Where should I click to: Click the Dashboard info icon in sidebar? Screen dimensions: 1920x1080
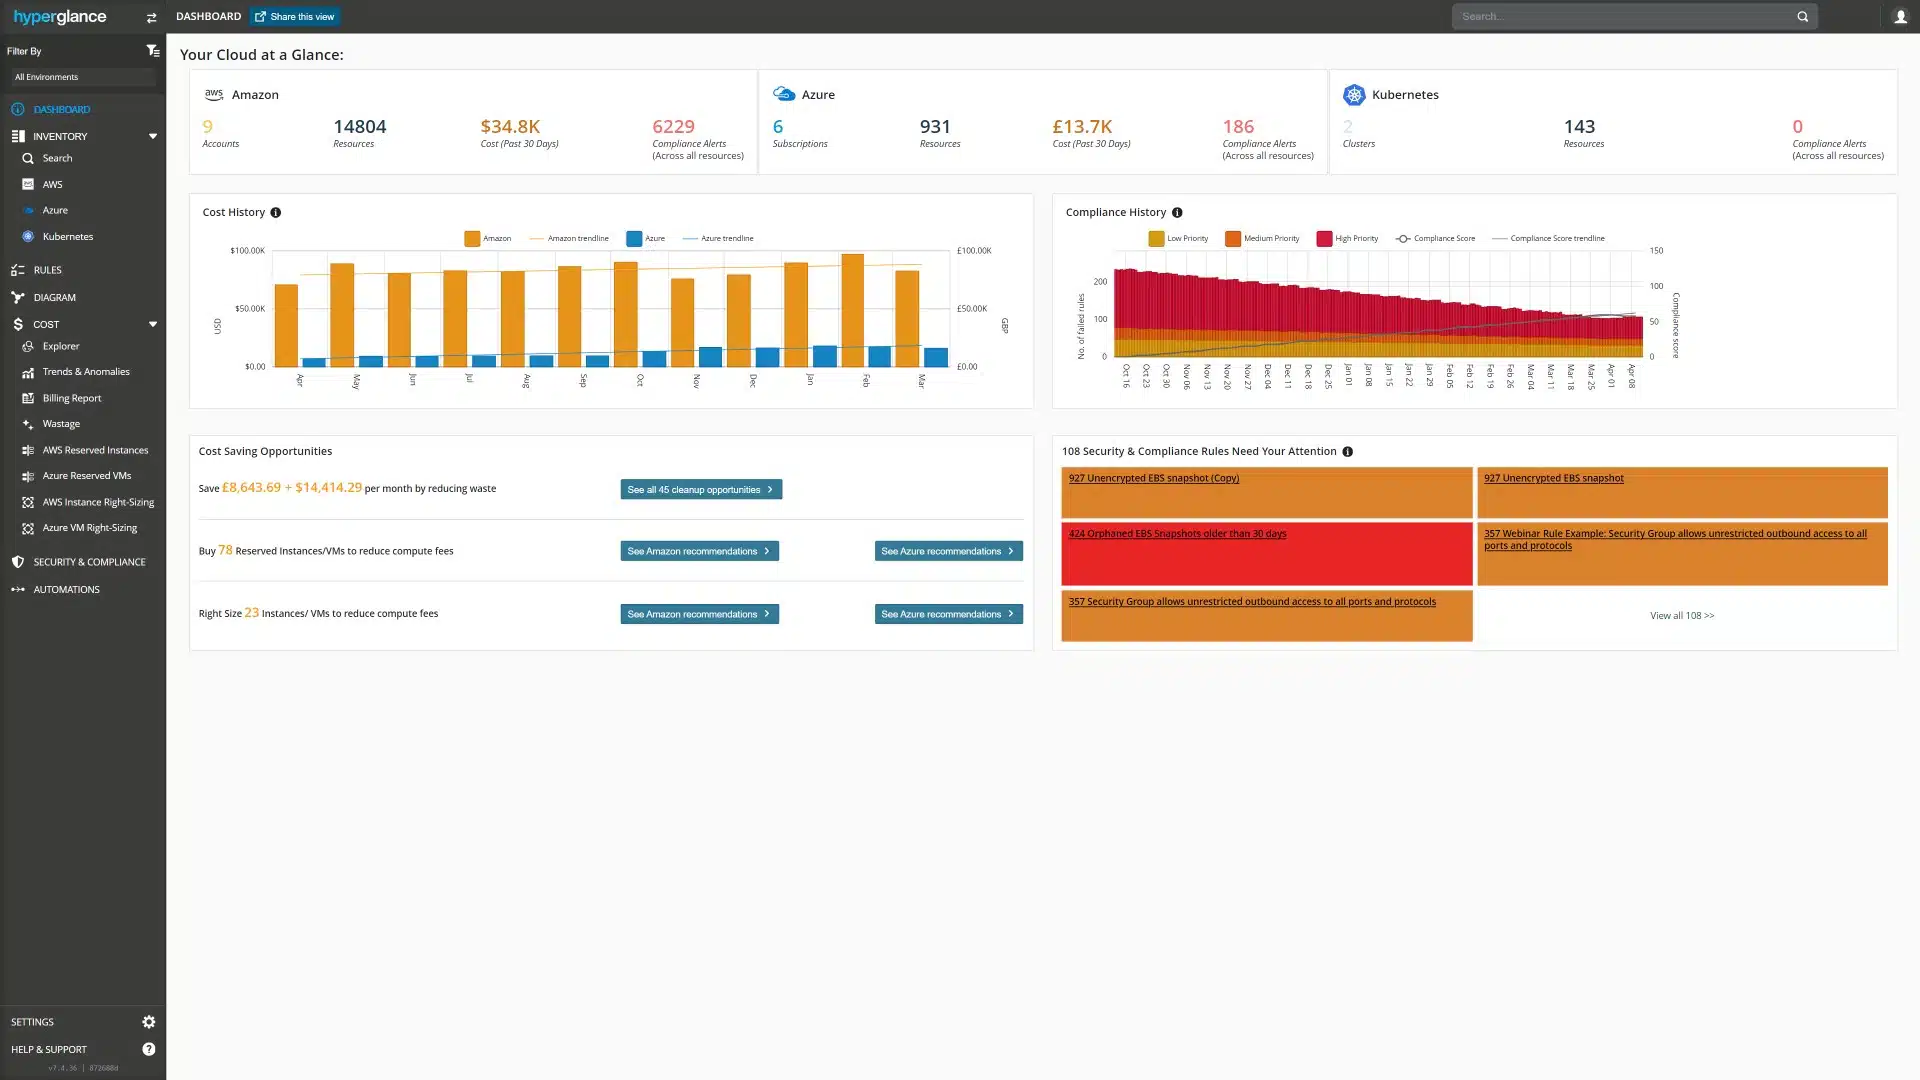(x=18, y=109)
